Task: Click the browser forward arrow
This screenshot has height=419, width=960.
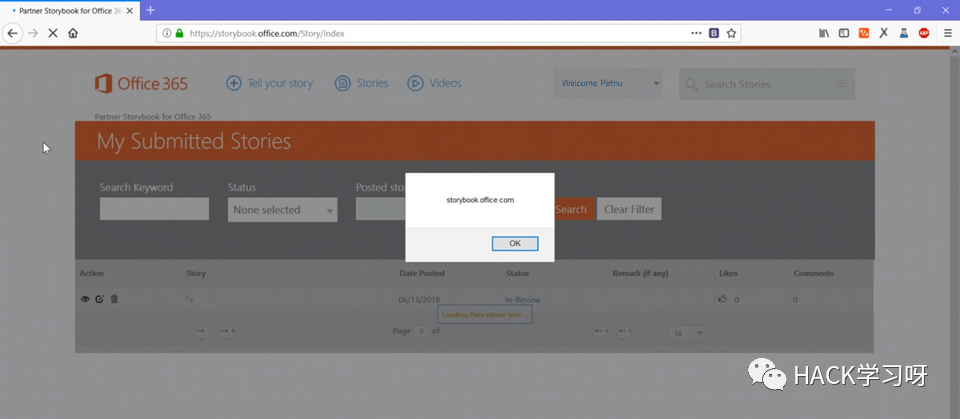Action: tap(33, 33)
